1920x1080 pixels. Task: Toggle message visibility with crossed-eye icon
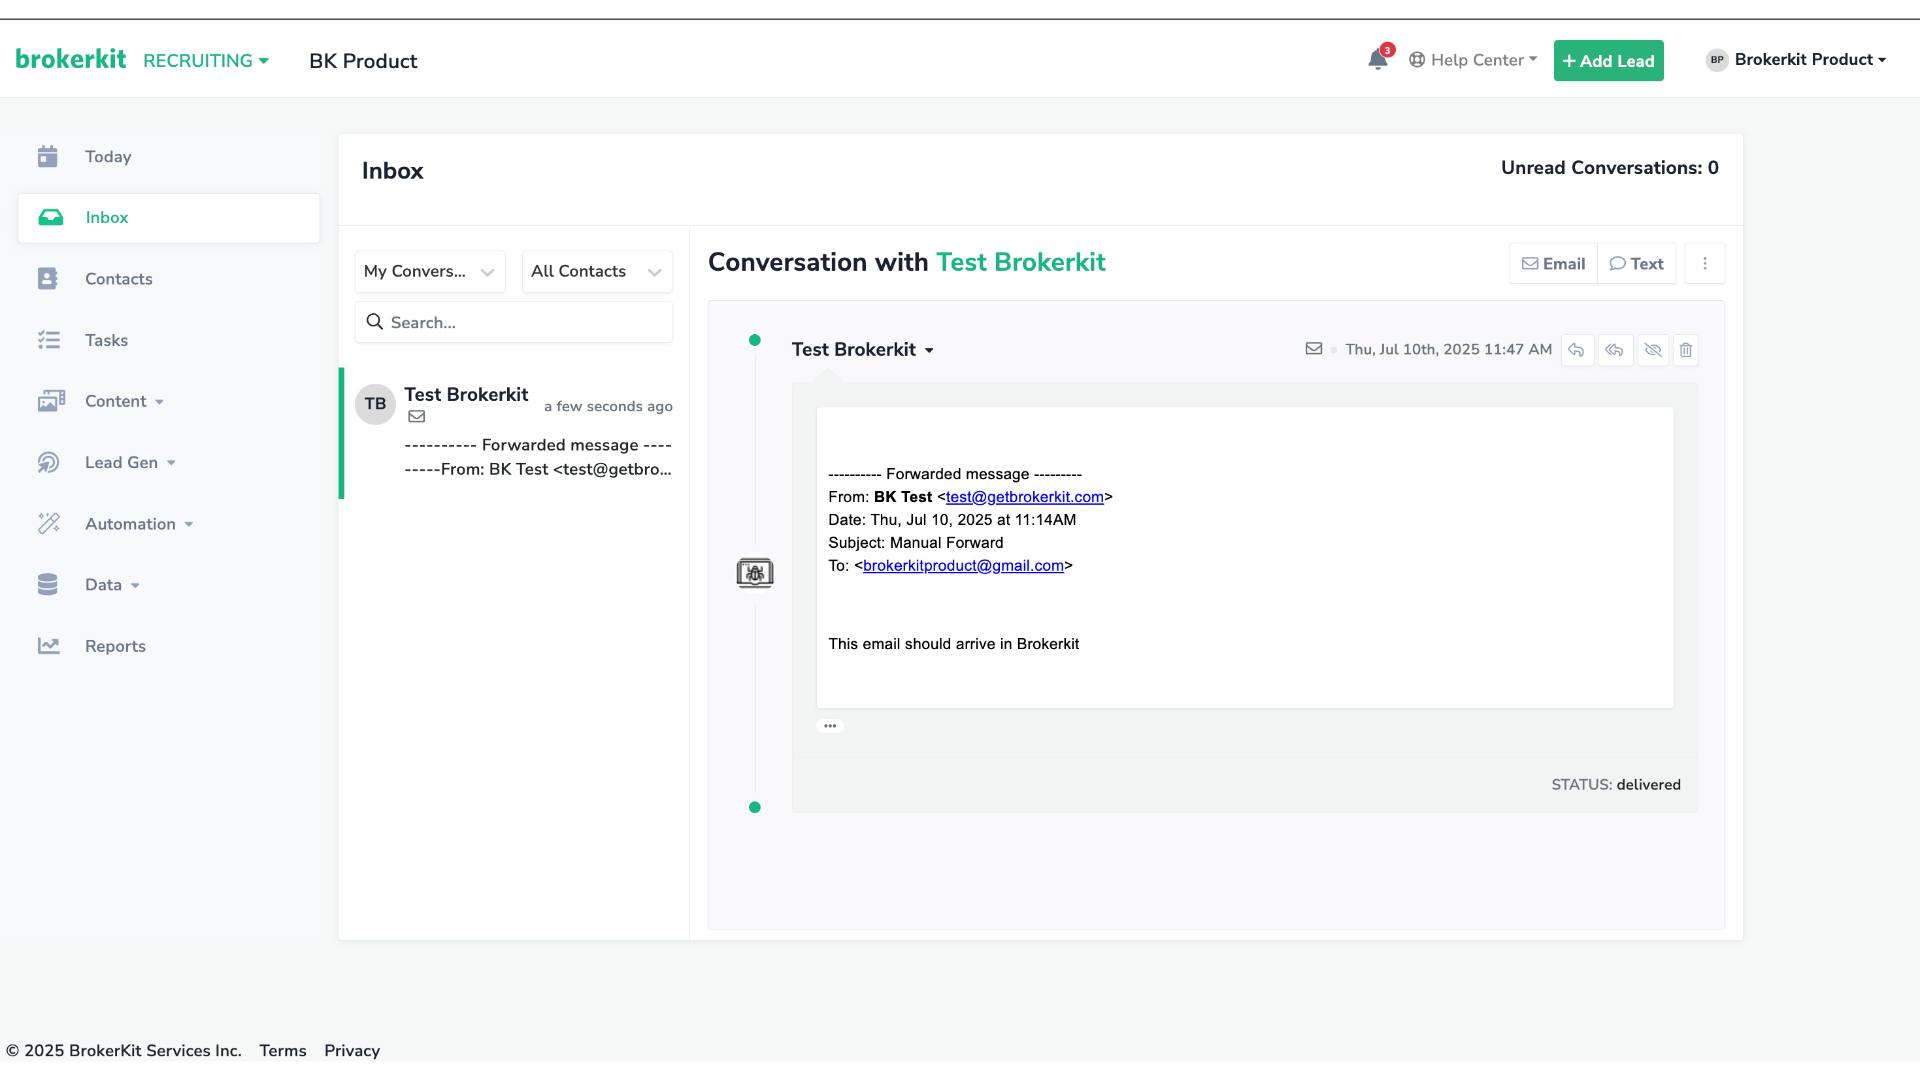1653,350
